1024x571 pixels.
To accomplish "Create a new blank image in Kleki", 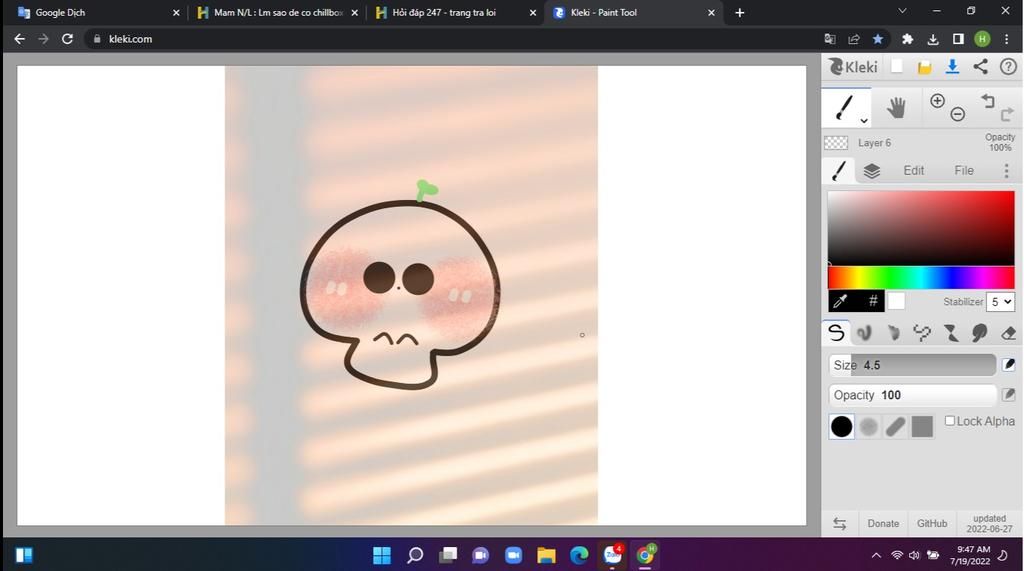I will click(x=897, y=66).
